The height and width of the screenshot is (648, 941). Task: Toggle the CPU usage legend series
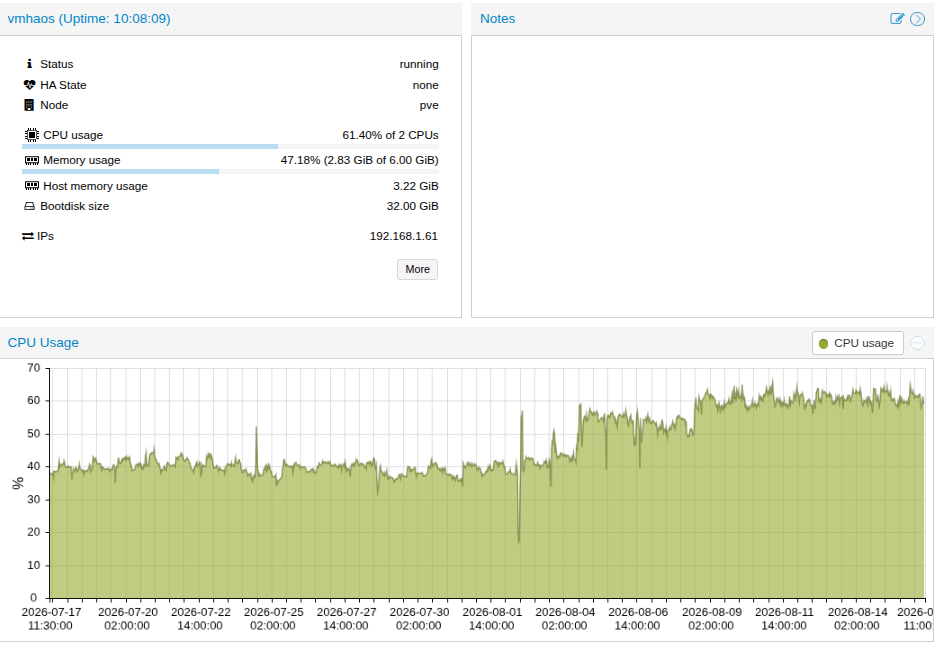click(x=858, y=343)
